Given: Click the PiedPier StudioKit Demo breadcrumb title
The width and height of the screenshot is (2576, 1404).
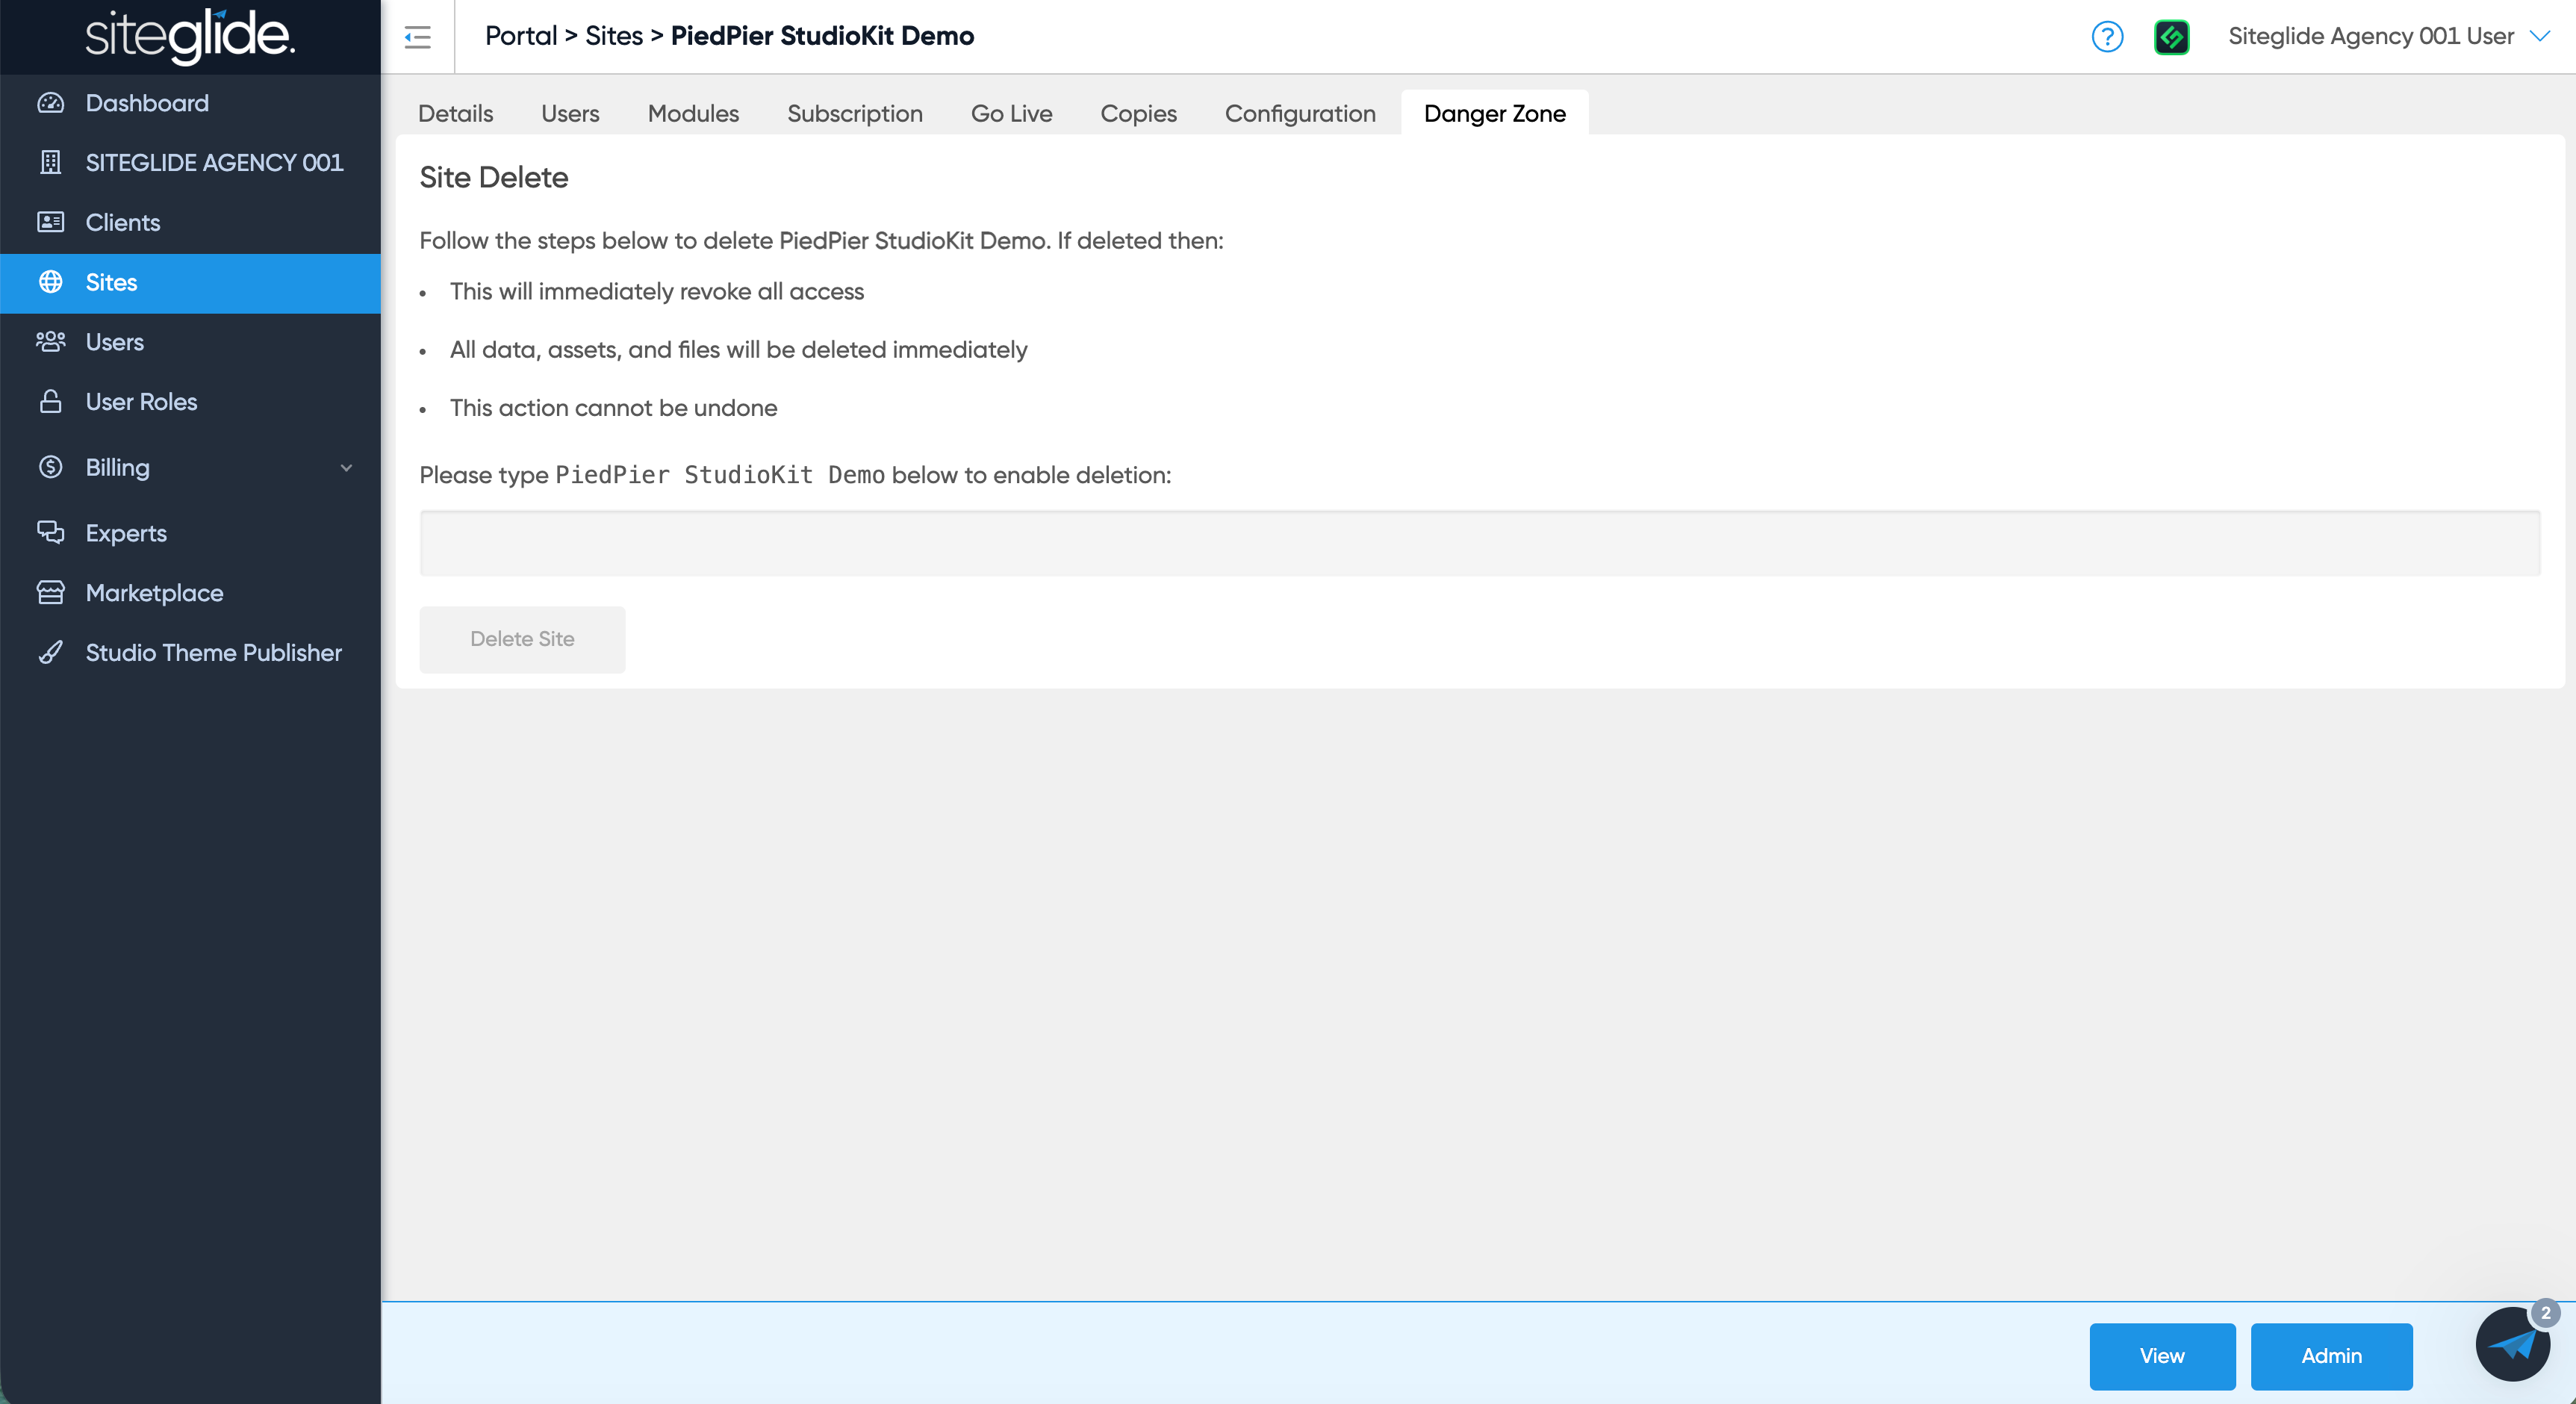Looking at the screenshot, I should click(x=822, y=36).
